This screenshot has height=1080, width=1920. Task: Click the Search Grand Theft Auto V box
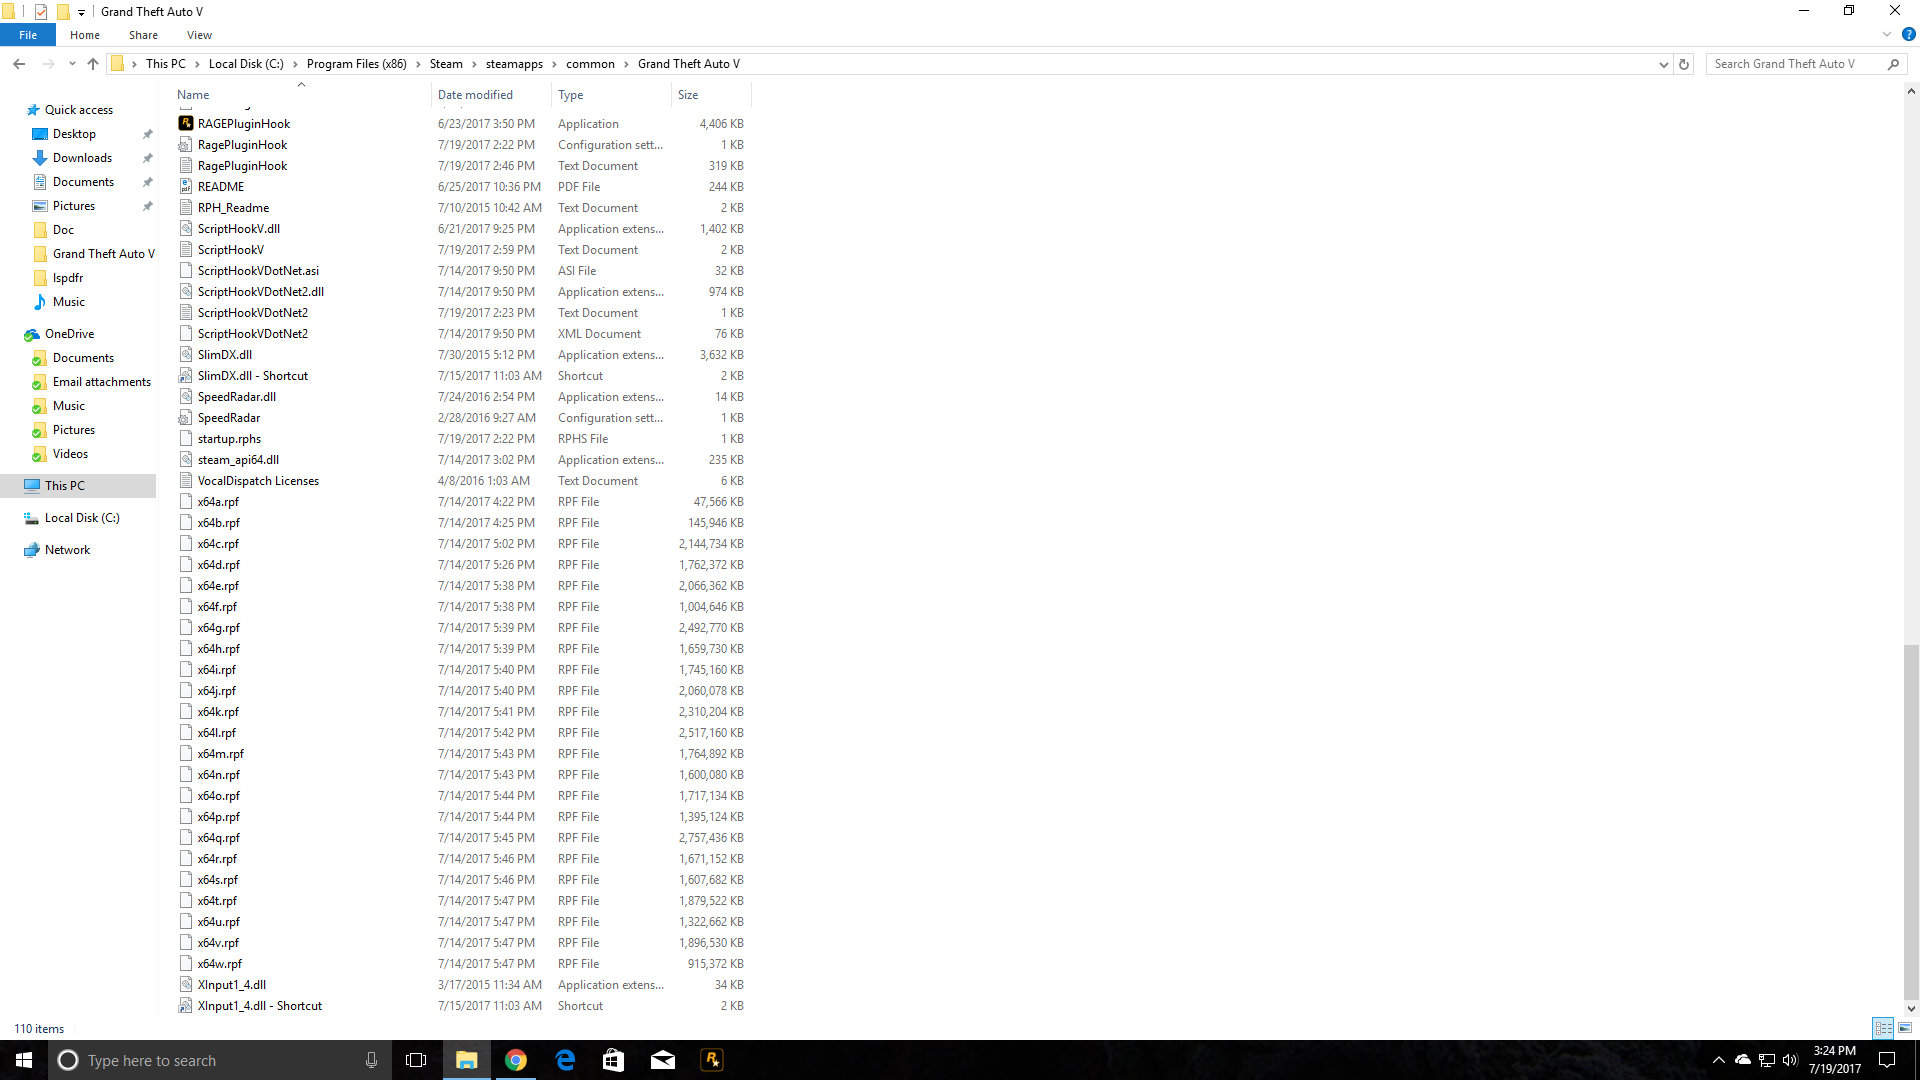1795,64
